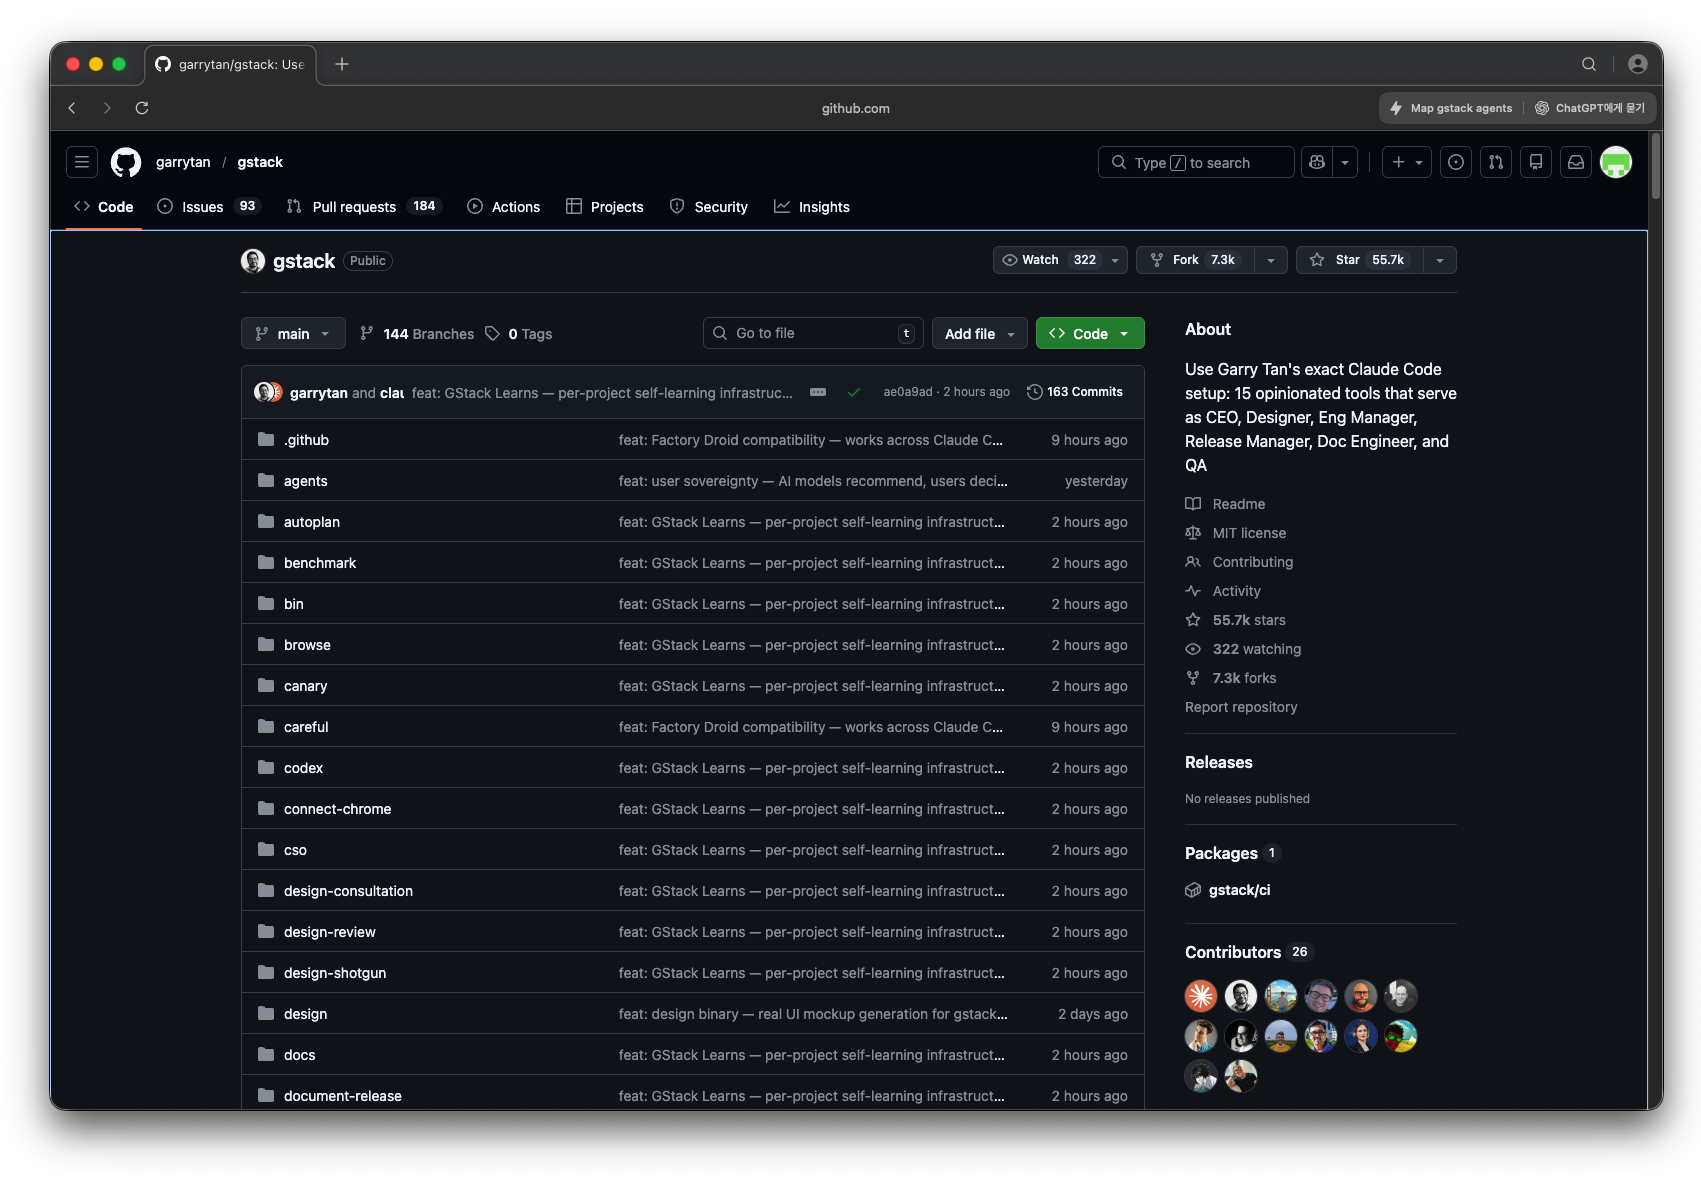Screen dimensions: 1701x1184
Task: Switch to the Projects tab
Action: (x=605, y=207)
